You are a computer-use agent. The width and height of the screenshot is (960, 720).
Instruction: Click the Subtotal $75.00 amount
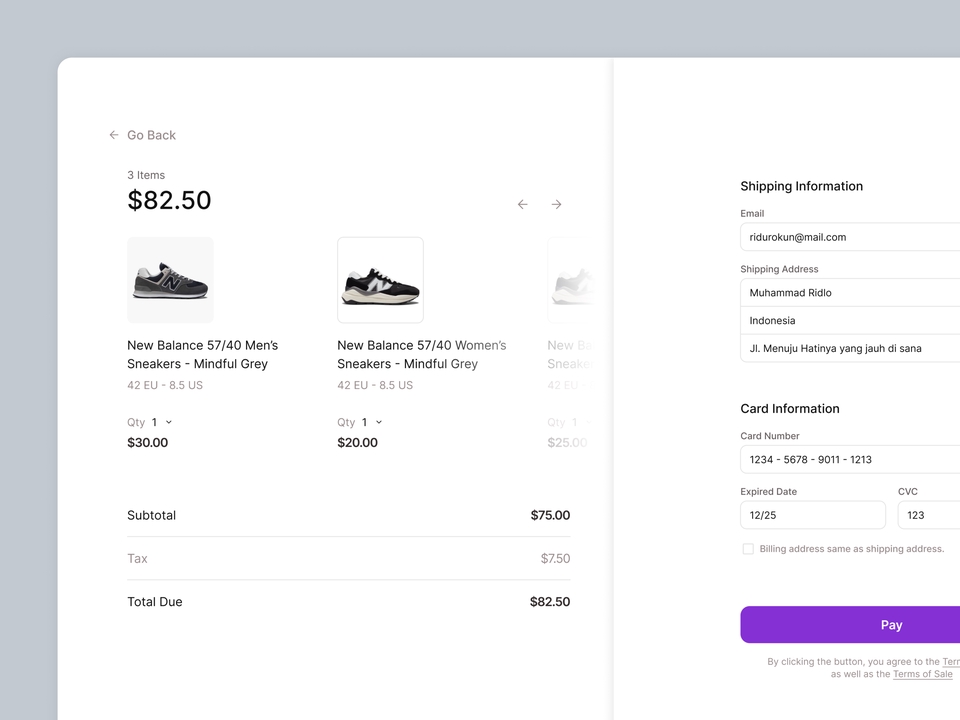click(x=550, y=516)
